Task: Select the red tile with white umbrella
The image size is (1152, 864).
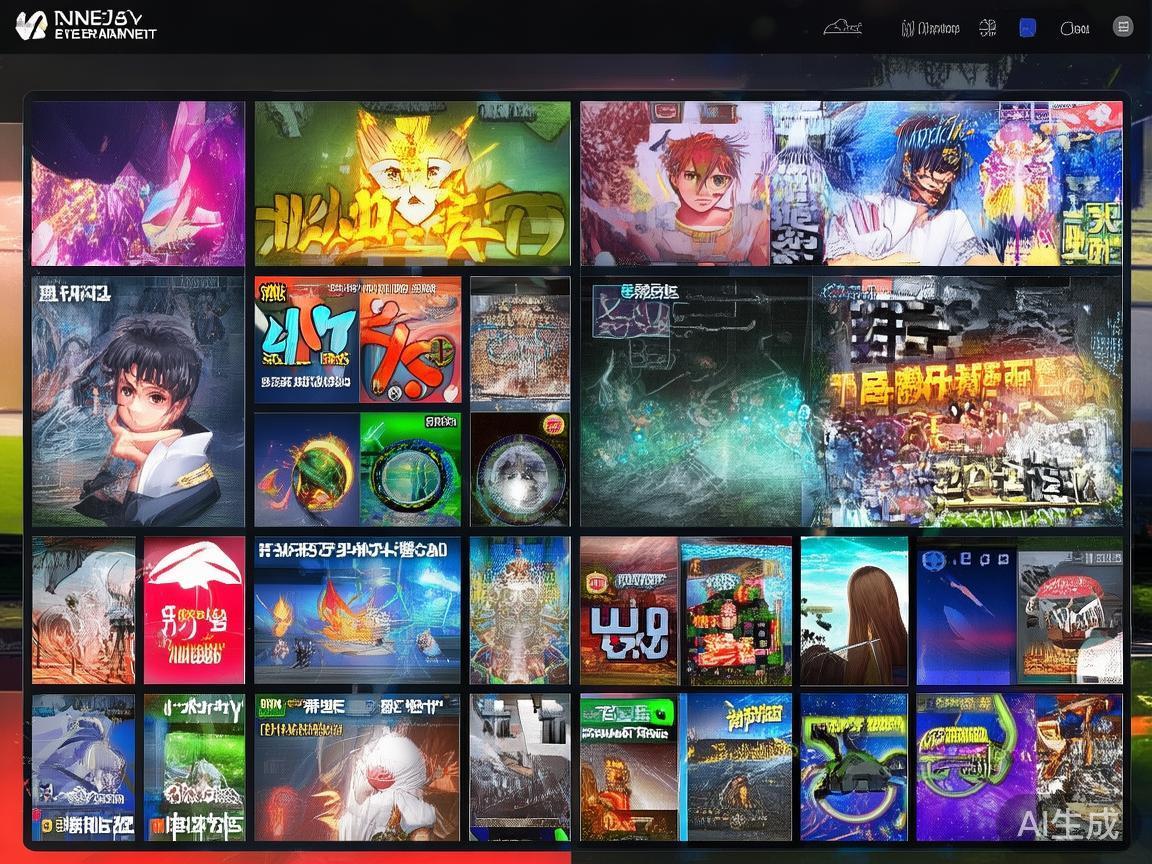Action: pyautogui.click(x=194, y=610)
